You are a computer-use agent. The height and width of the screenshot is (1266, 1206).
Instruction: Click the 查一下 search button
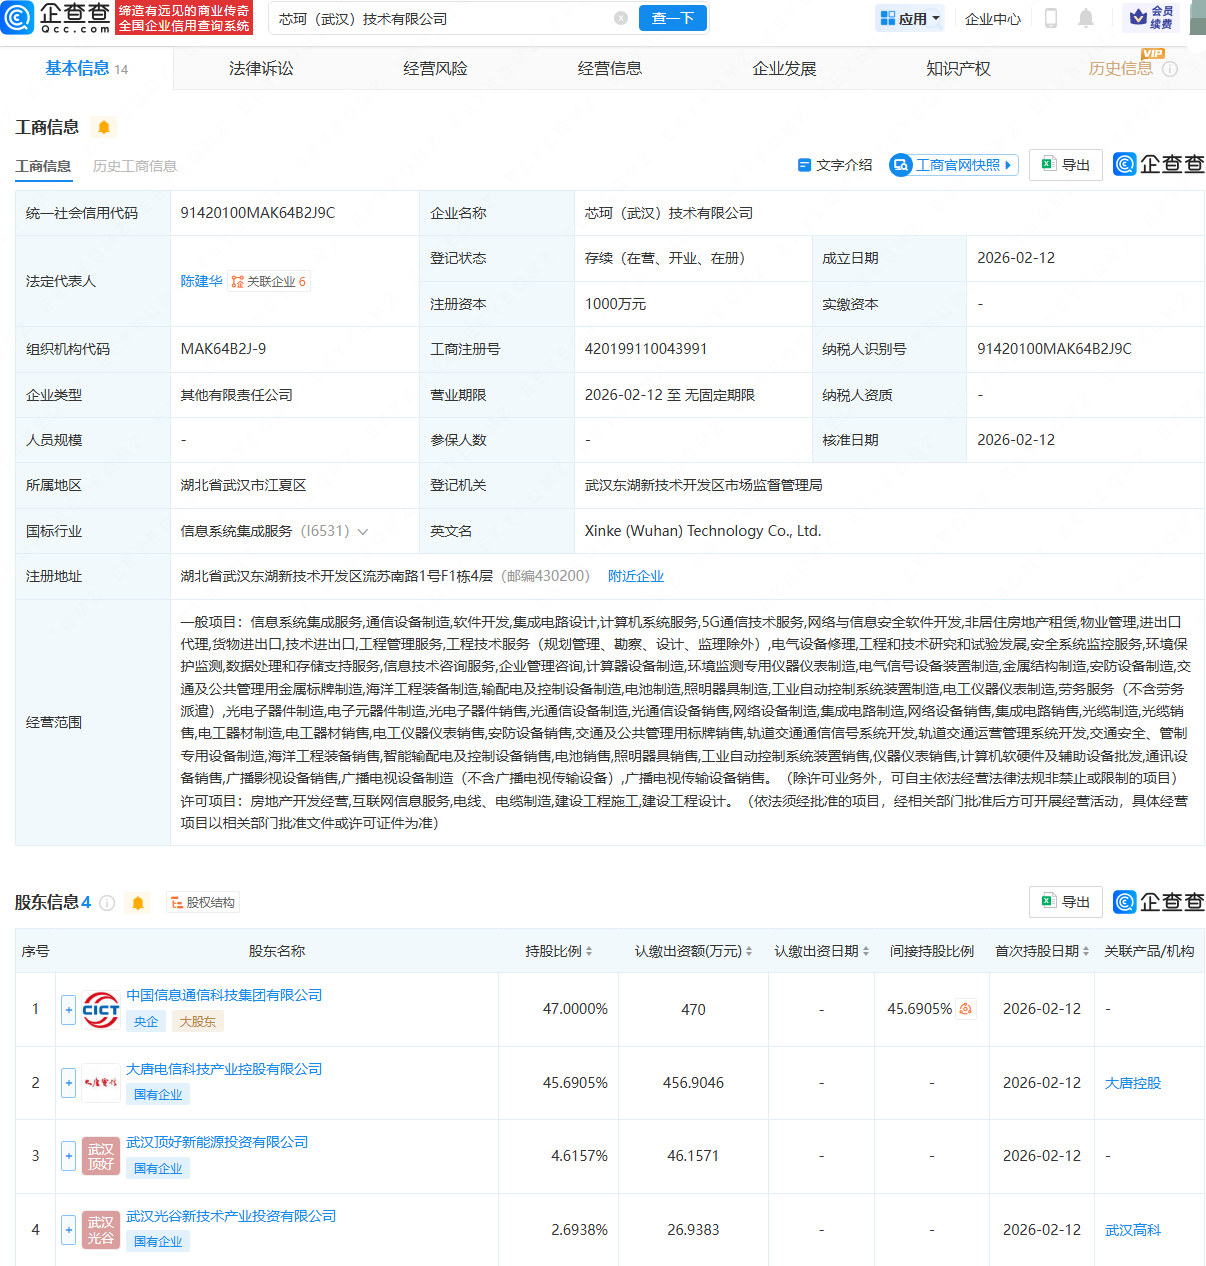point(672,18)
